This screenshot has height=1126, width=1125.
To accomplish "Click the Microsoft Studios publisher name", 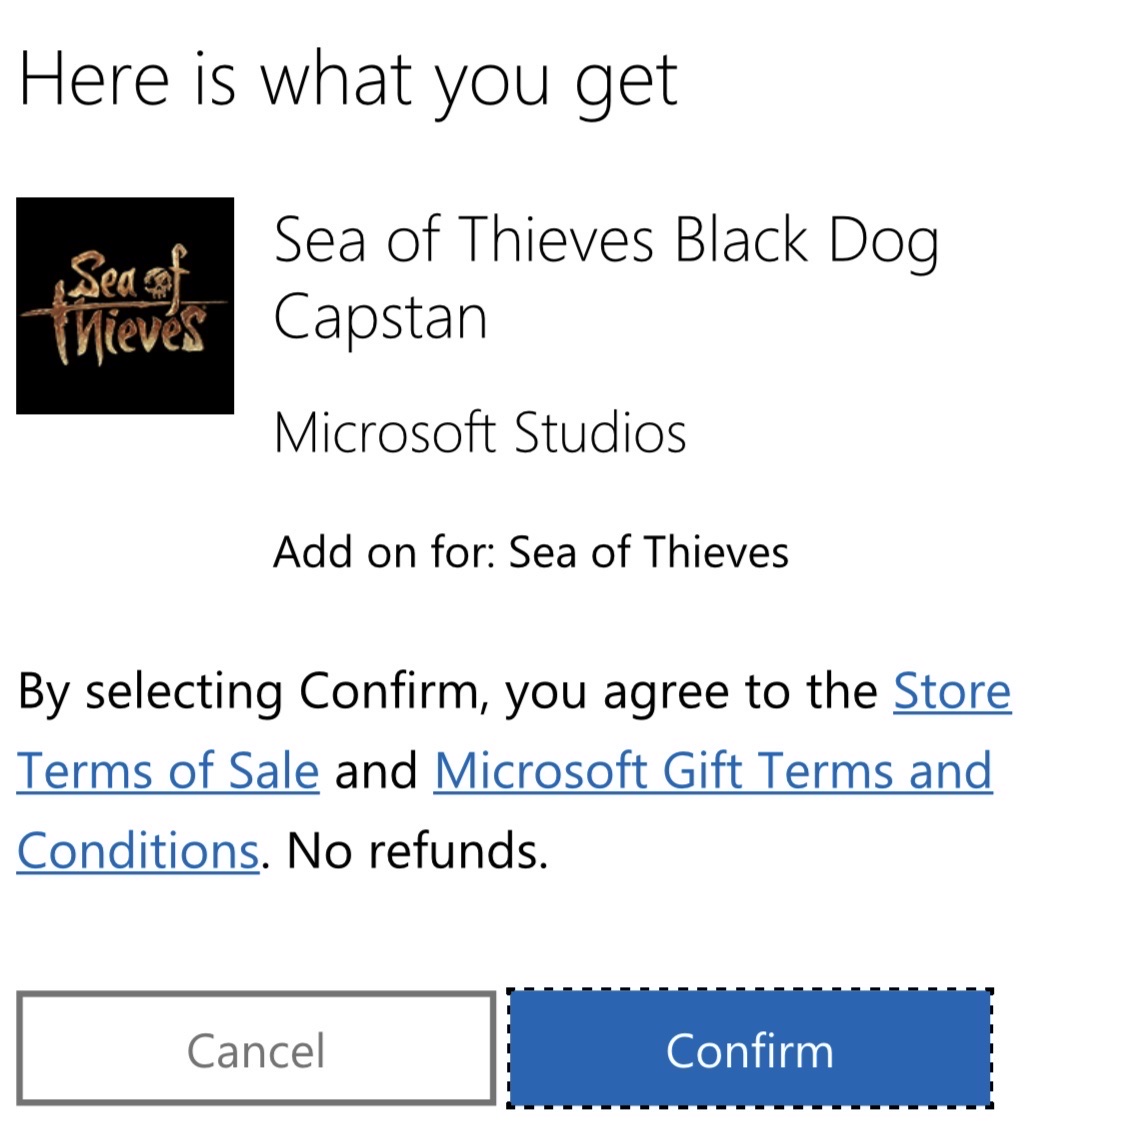I will coord(480,432).
